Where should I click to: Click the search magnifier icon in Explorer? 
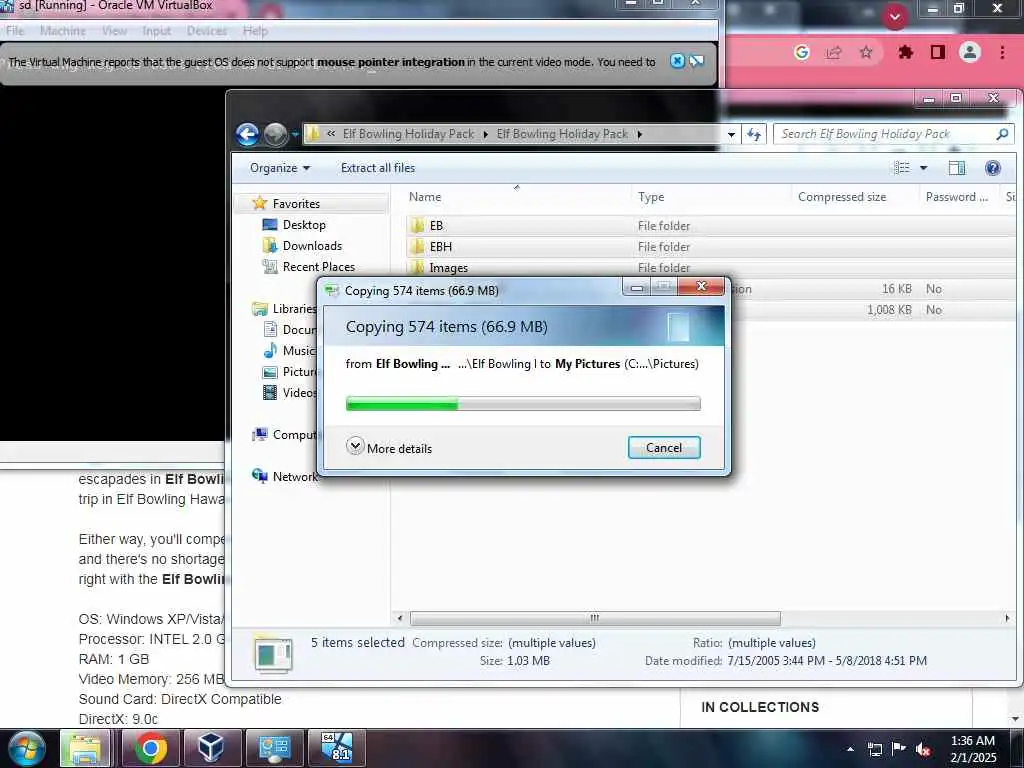1002,134
